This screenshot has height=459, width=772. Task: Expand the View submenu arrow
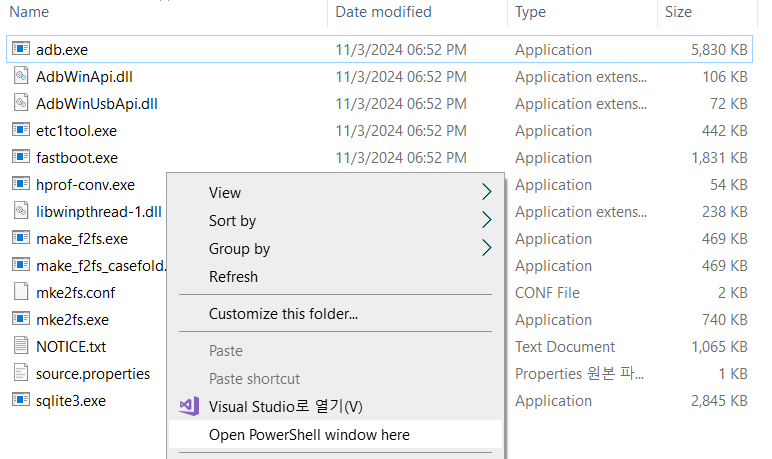click(x=487, y=192)
